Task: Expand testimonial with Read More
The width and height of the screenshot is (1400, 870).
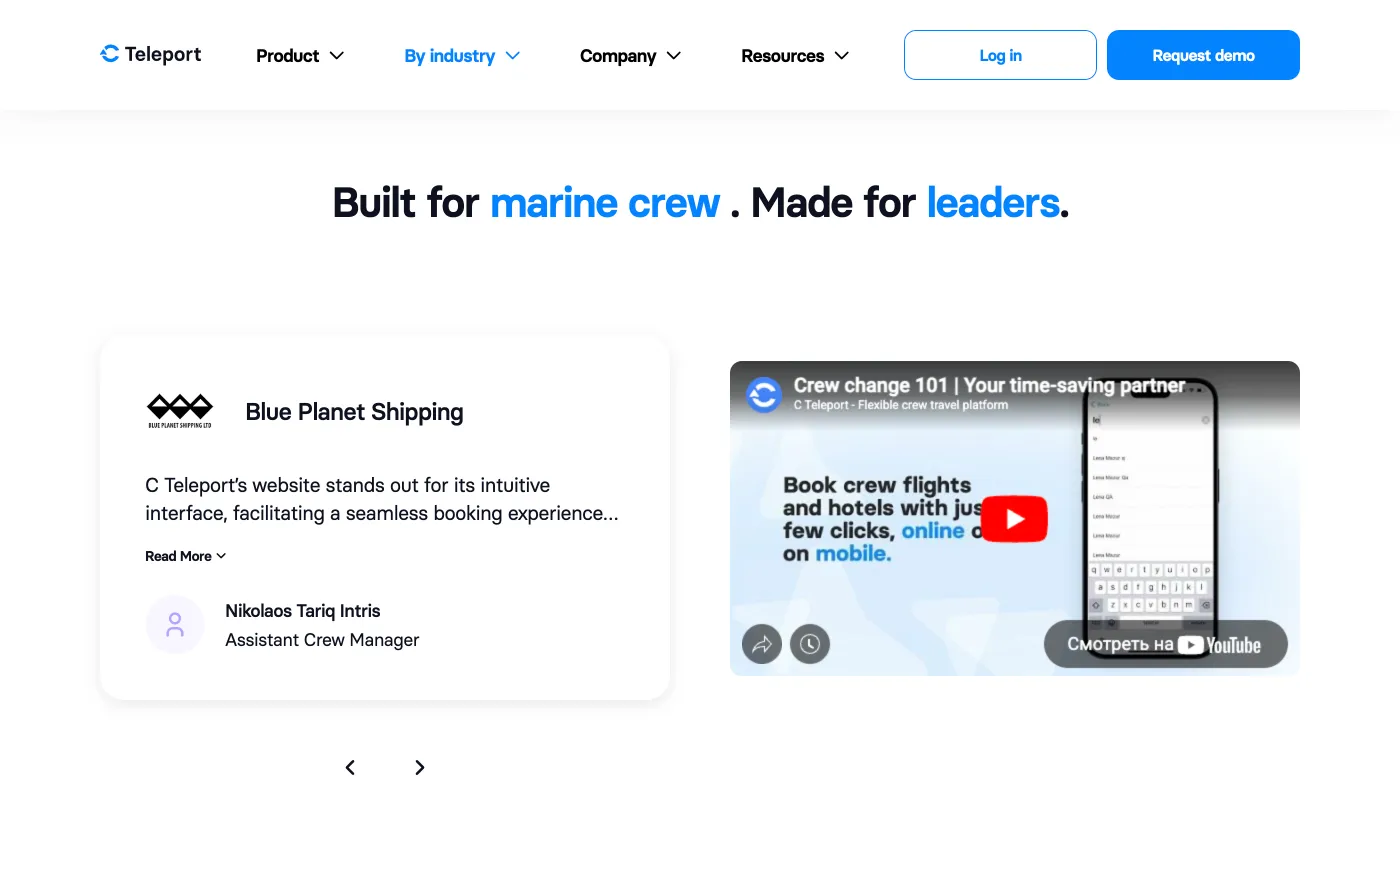Action: (x=185, y=556)
